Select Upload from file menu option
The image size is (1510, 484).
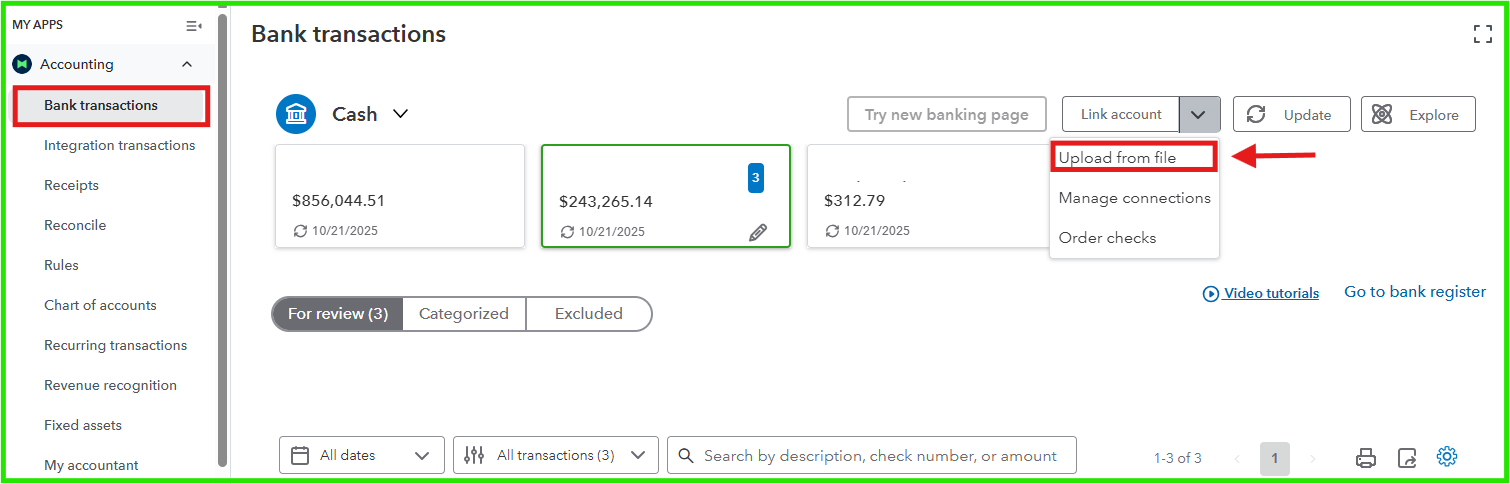pos(1117,158)
